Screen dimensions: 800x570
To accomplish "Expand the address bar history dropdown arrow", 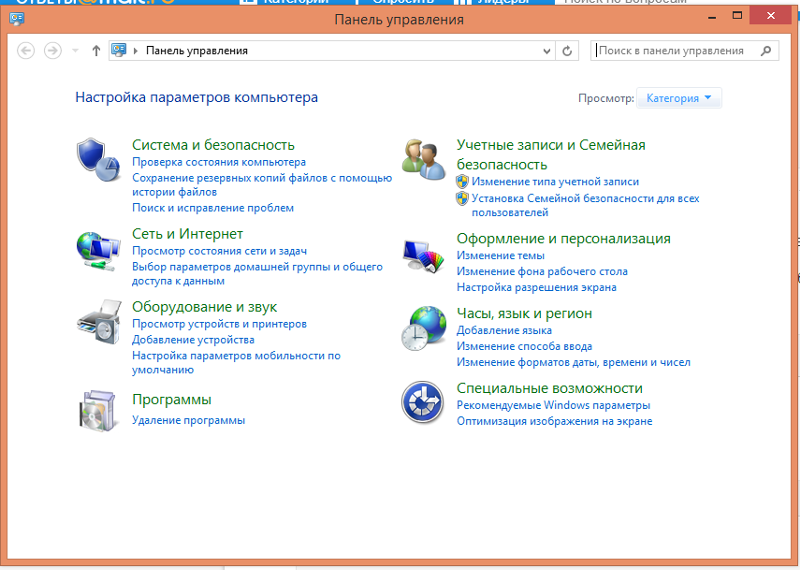I will pos(546,50).
